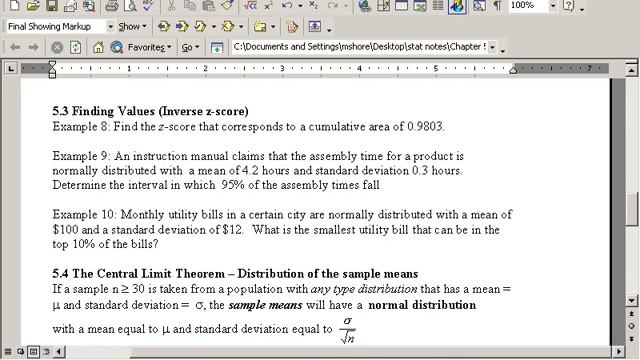Go to the next tracked change
The height and width of the screenshot is (360, 640).
coord(182,27)
